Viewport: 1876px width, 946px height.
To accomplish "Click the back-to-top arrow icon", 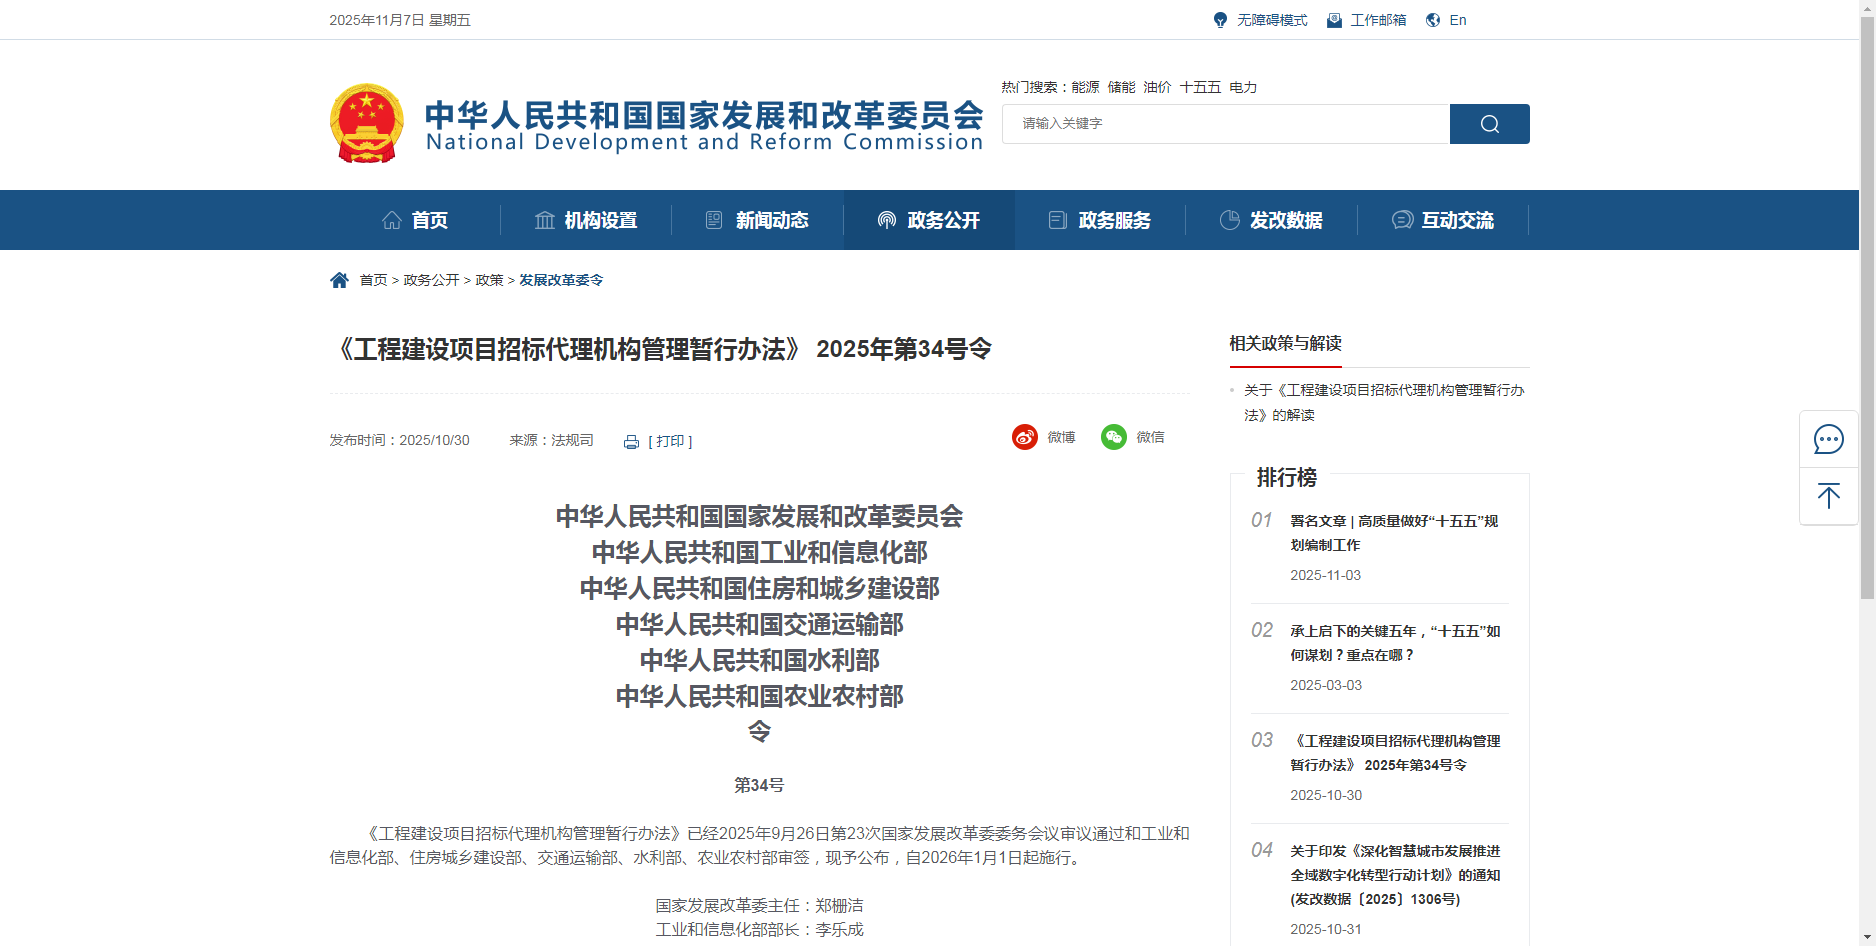I will point(1829,496).
